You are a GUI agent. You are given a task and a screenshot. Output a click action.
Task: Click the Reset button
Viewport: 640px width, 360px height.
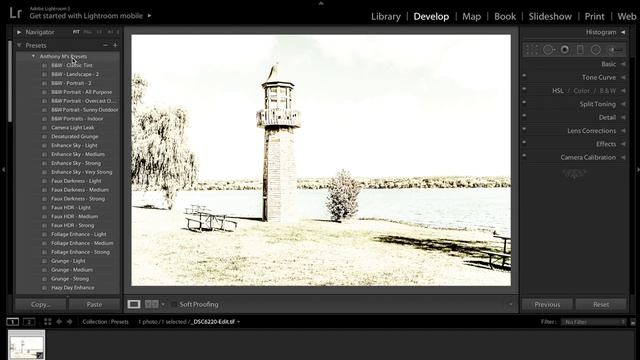coord(601,304)
